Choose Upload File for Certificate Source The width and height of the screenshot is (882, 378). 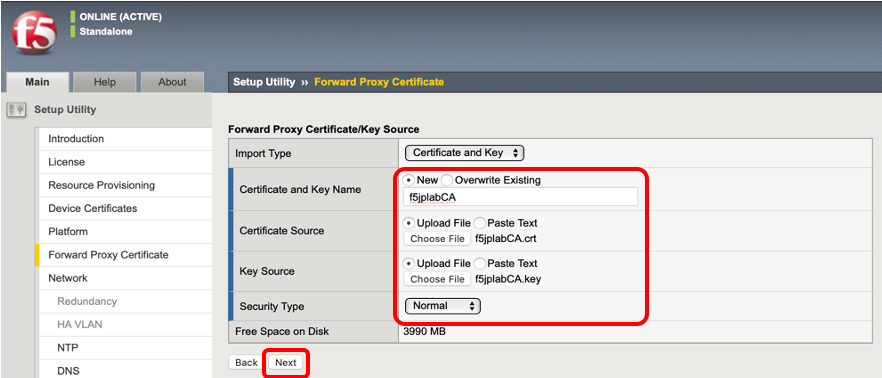[x=410, y=223]
